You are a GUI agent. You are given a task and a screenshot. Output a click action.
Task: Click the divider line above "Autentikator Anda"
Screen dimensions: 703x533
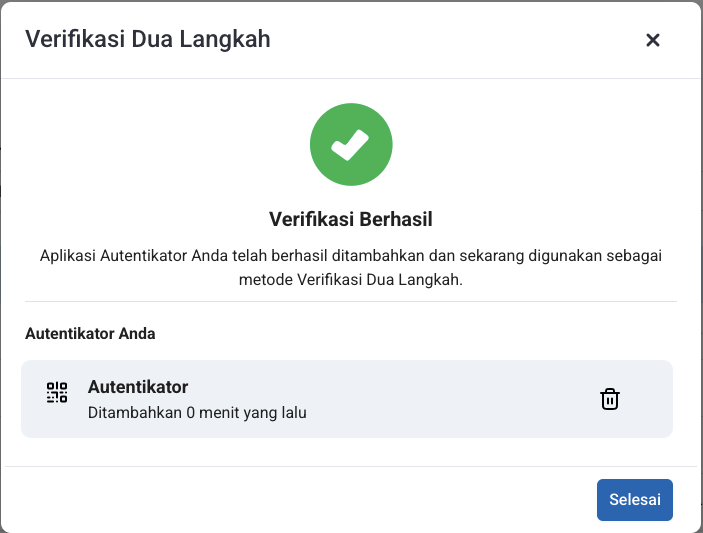(351, 301)
